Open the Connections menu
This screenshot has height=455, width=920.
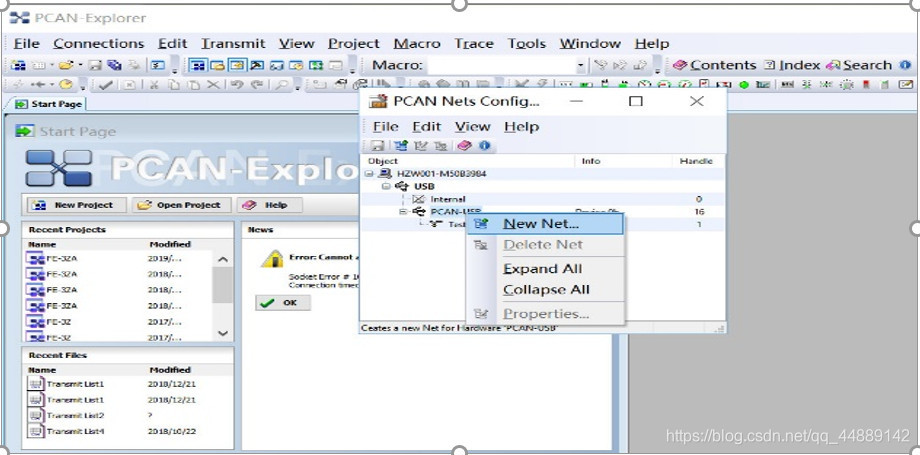coord(99,43)
